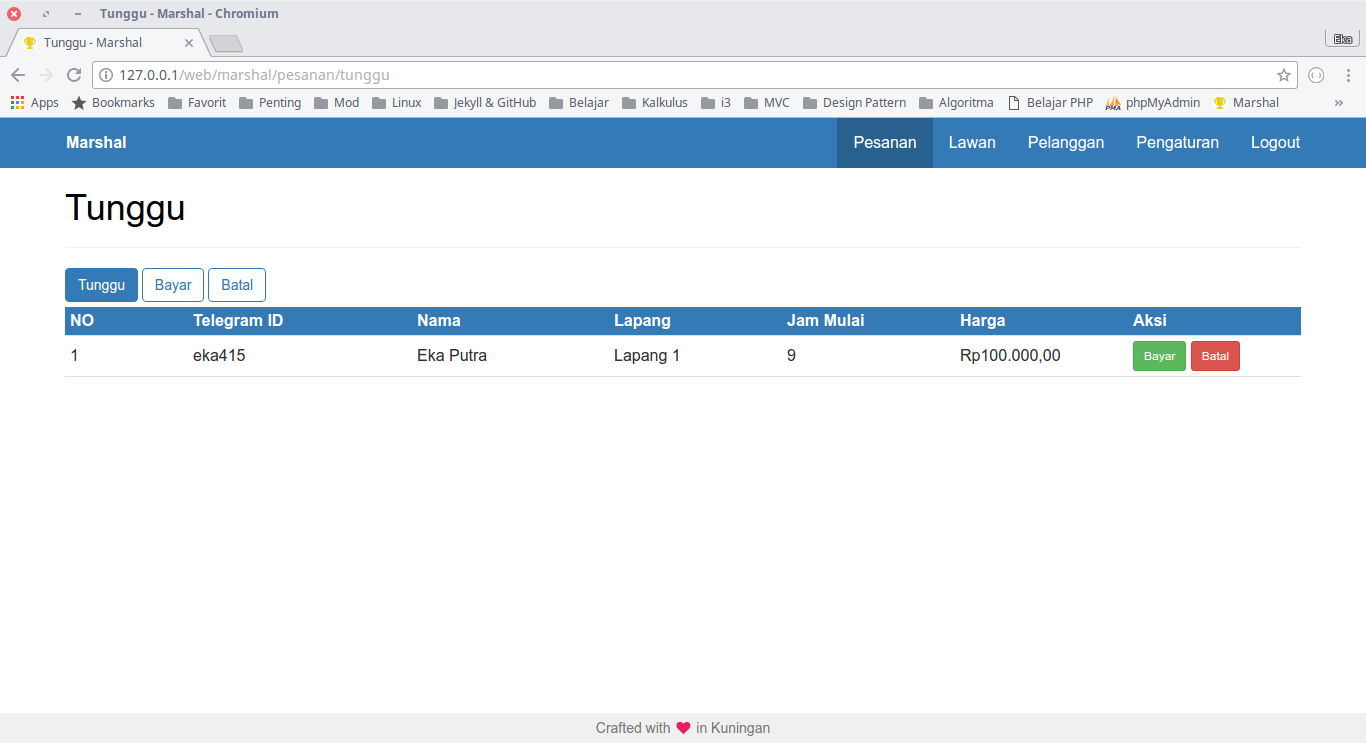The image size is (1366, 743).
Task: Click the heart icon in the footer
Action: [683, 728]
